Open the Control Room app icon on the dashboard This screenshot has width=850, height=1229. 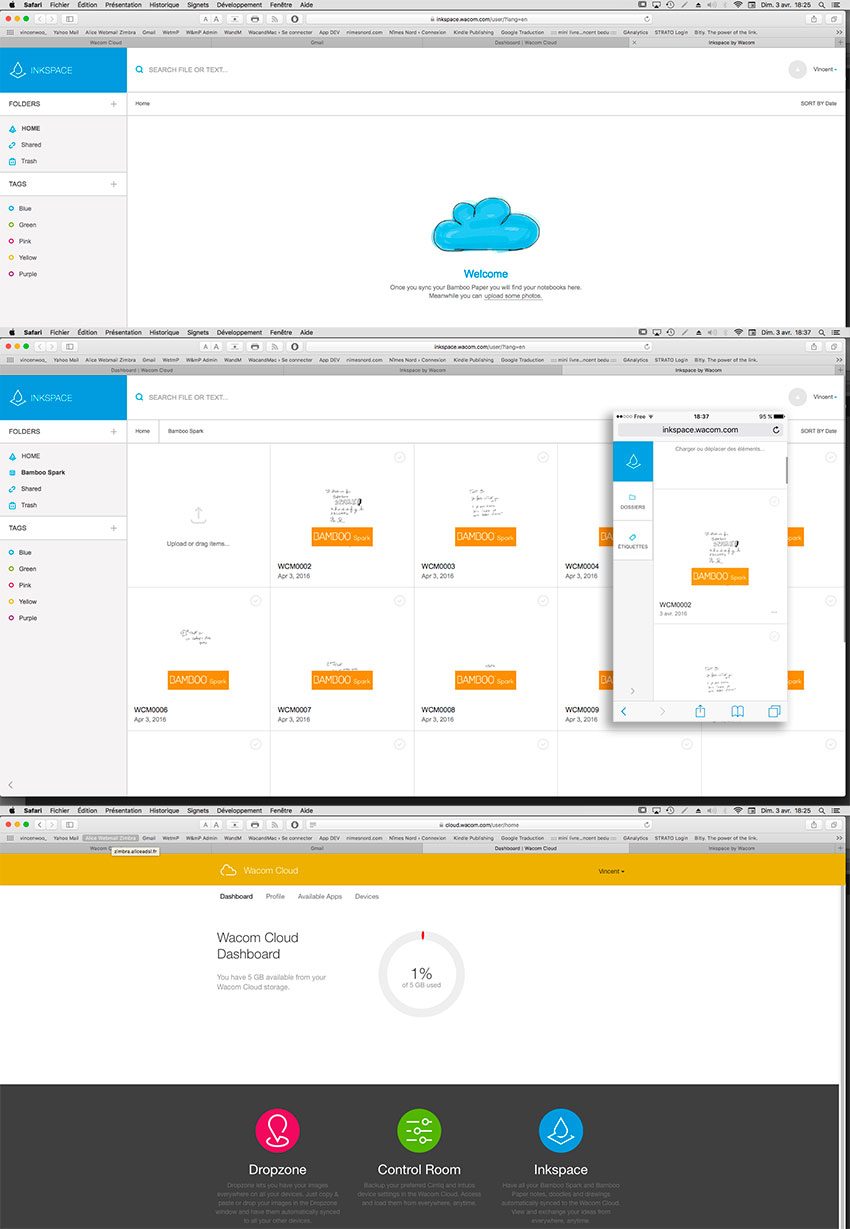[419, 1130]
